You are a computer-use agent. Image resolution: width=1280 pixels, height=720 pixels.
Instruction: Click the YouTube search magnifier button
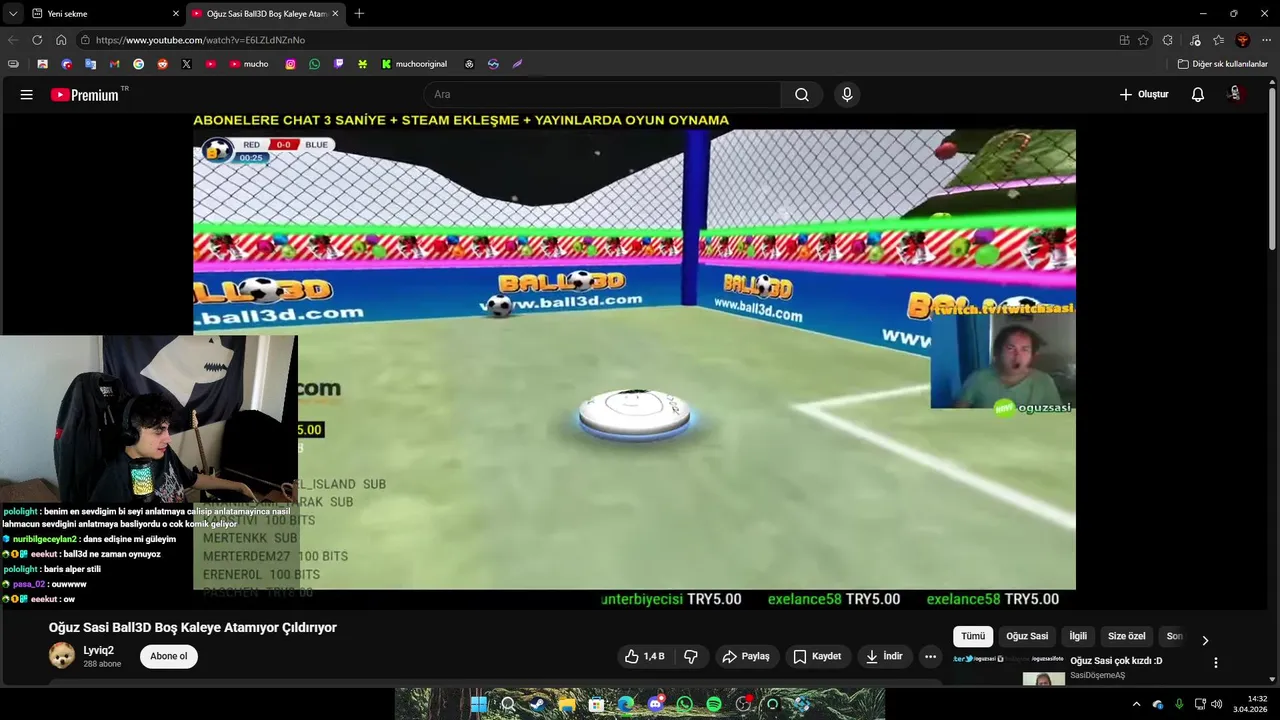(802, 95)
